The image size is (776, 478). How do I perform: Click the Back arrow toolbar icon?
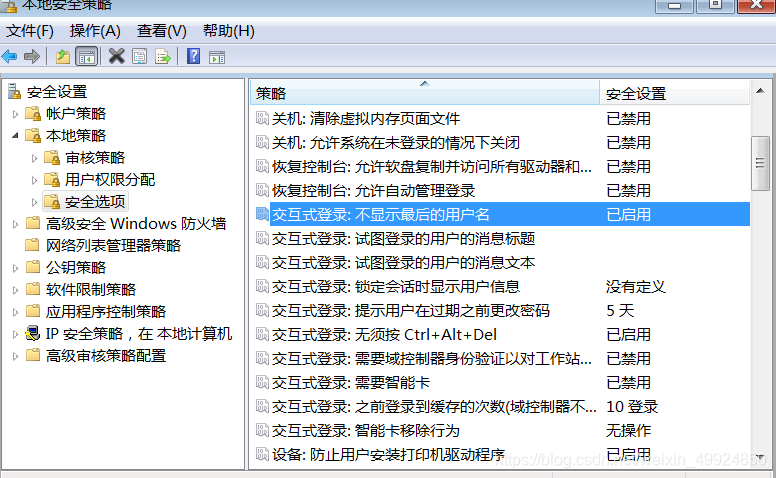(10, 56)
